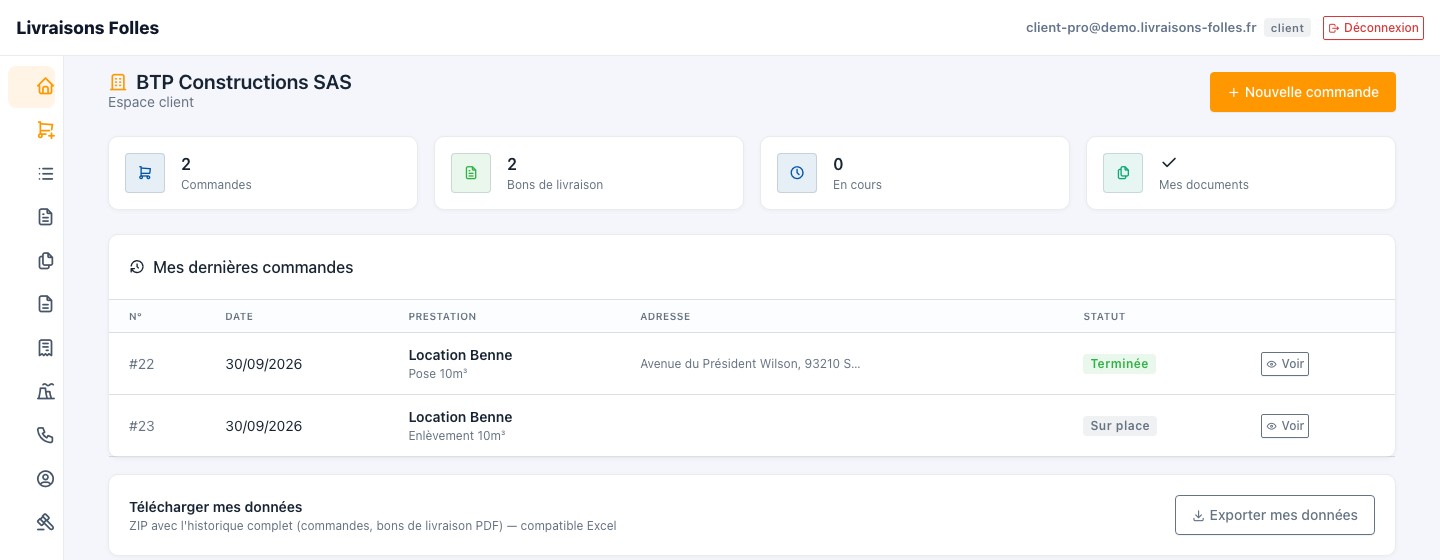The width and height of the screenshot is (1440, 560).
Task: Open the Commandes statistics card
Action: pyautogui.click(x=263, y=173)
